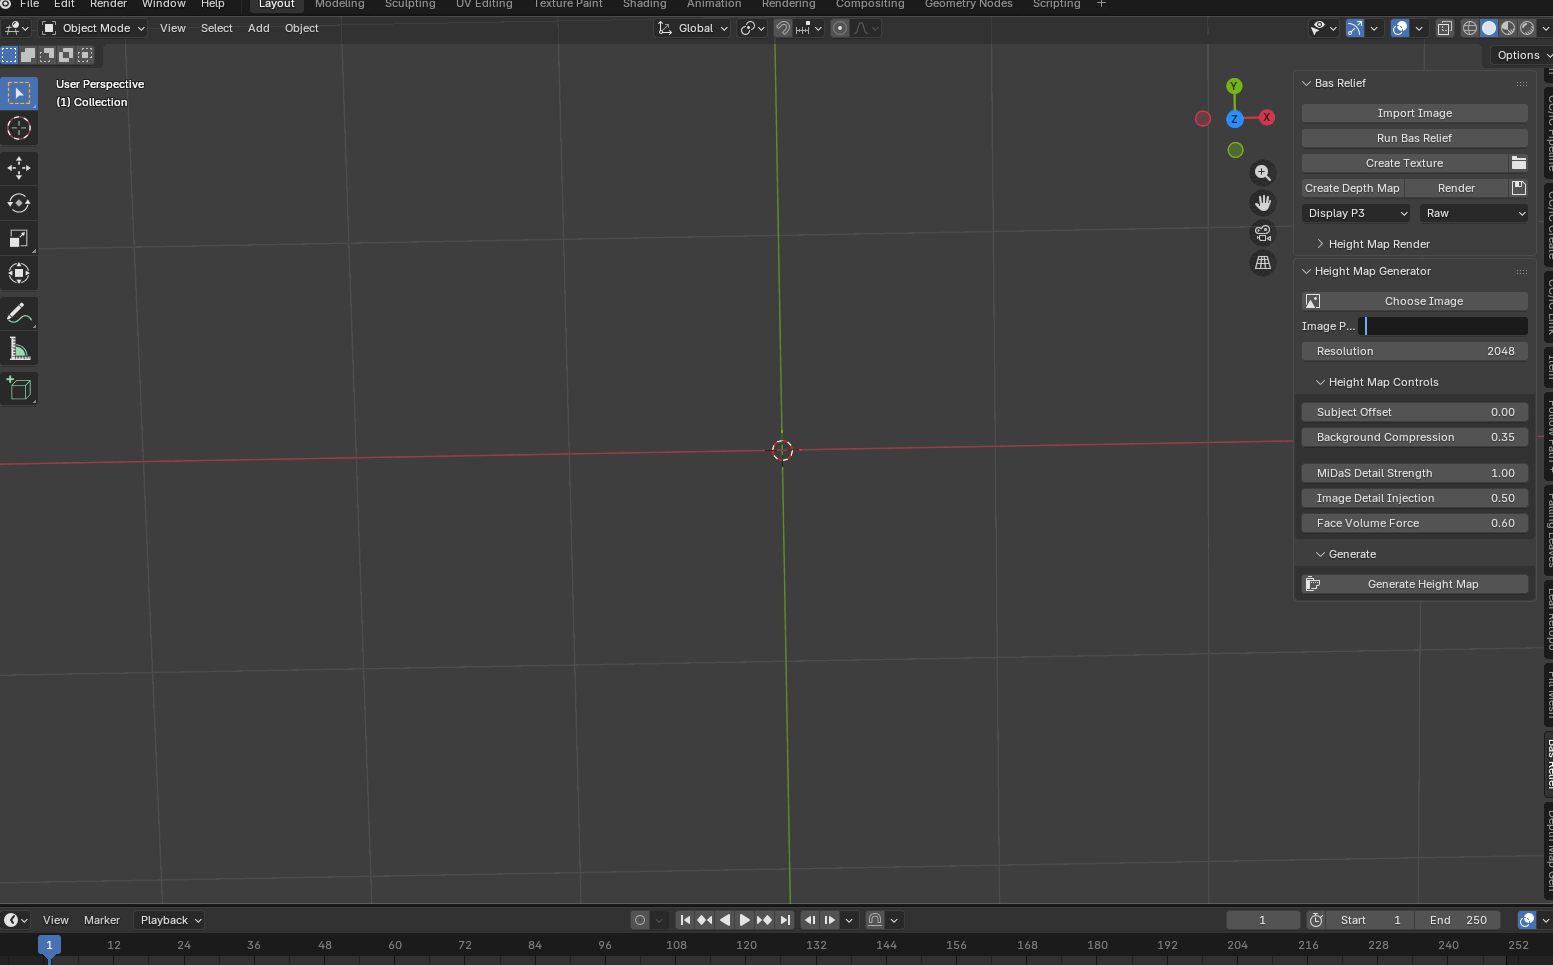Select the Measure tool

point(19,348)
